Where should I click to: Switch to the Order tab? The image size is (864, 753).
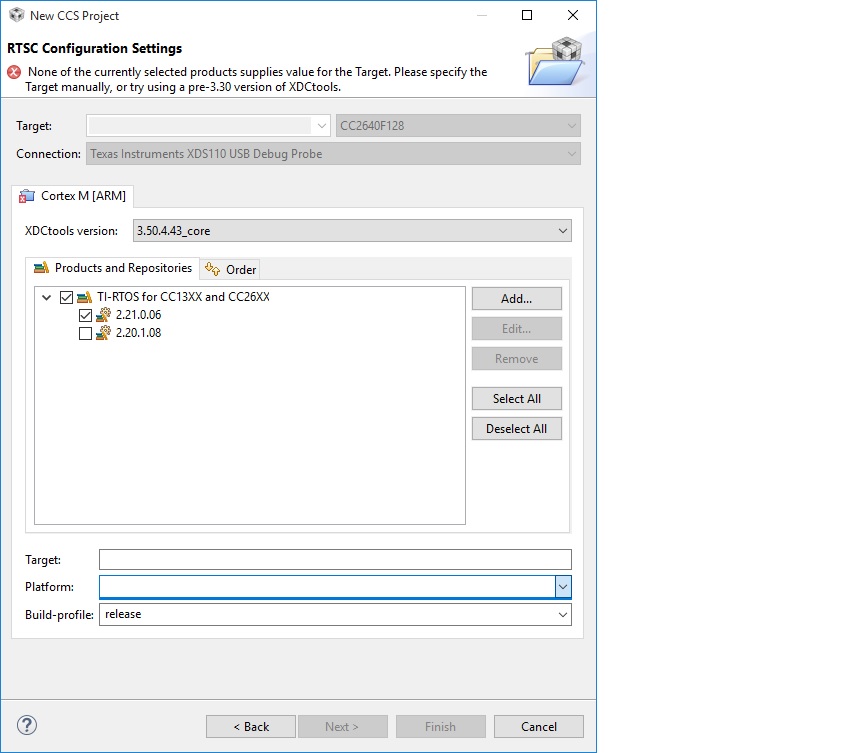coord(230,269)
